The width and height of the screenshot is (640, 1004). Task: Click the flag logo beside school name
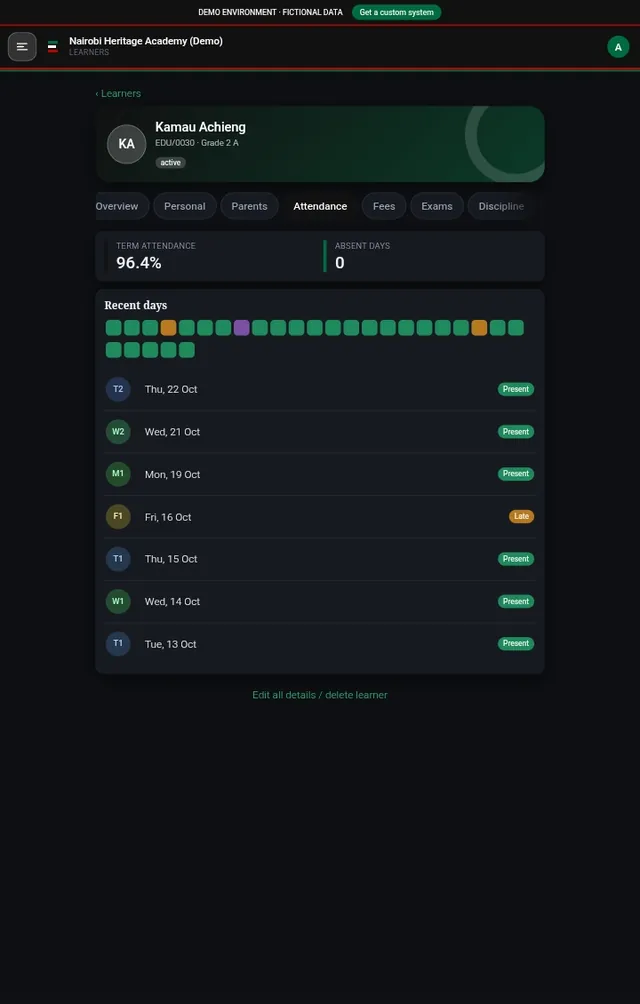pyautogui.click(x=52, y=47)
